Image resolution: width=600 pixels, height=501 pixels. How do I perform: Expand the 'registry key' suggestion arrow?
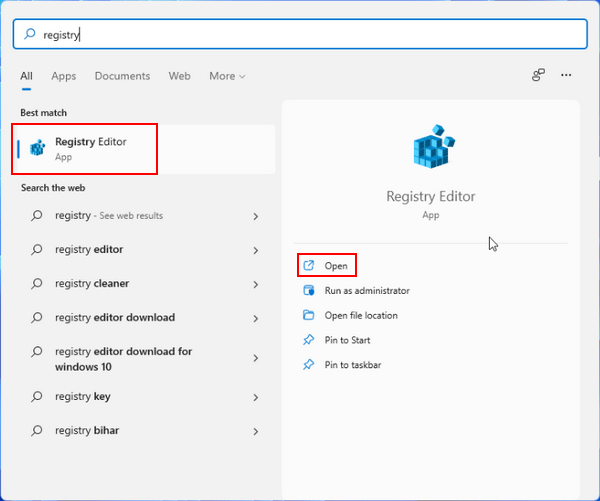(x=256, y=397)
